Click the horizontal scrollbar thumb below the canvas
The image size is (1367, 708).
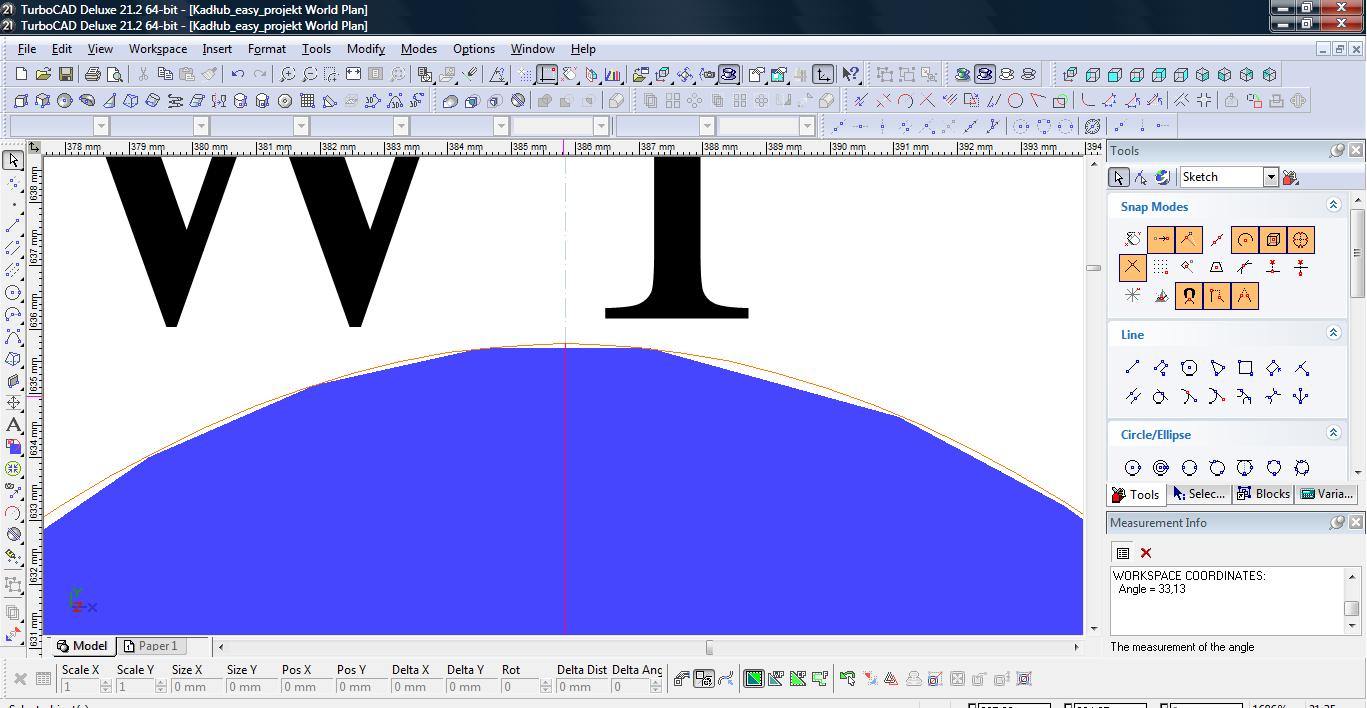[x=709, y=647]
